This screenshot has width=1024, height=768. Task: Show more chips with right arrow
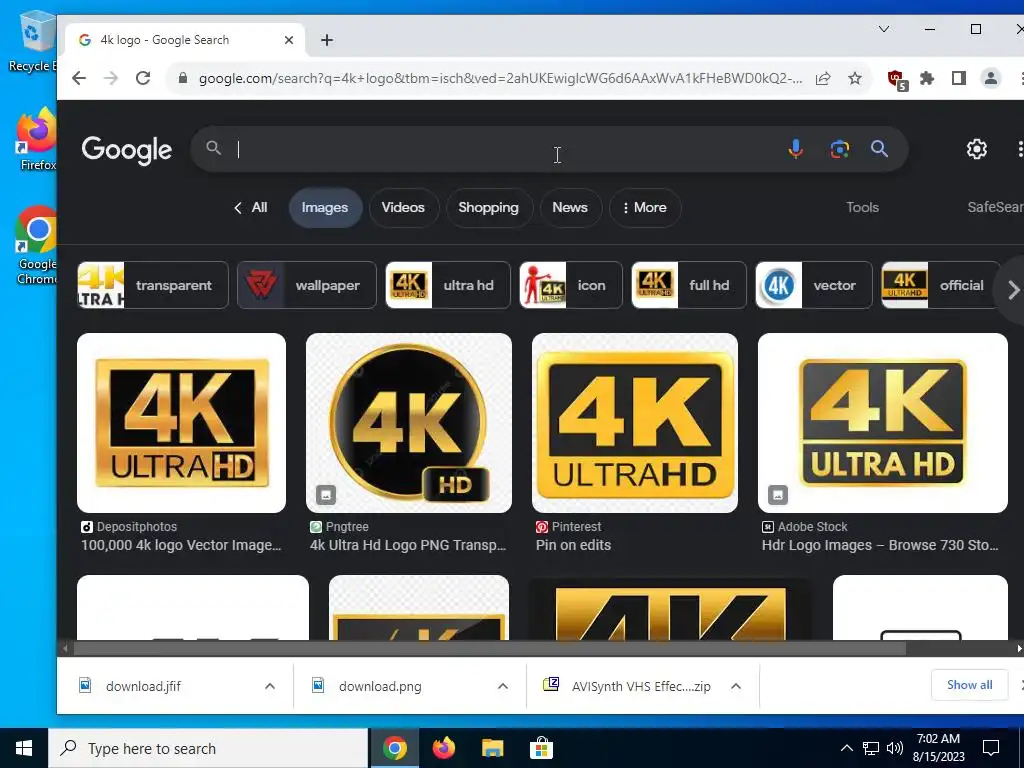tap(1013, 289)
